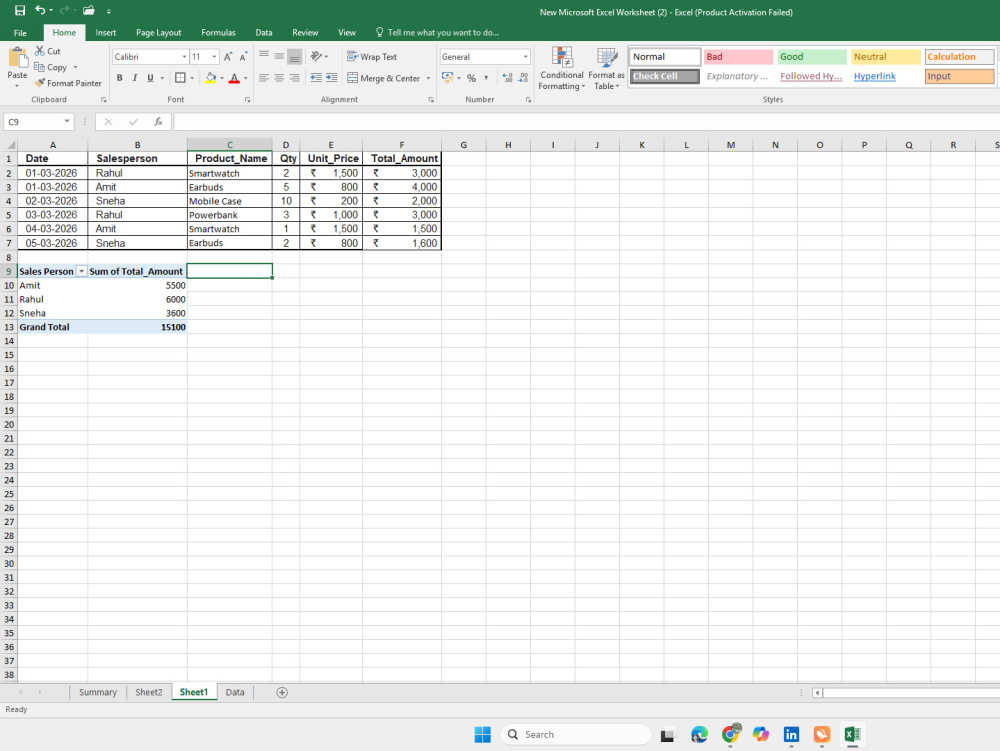Click the Save icon in Quick Access Toolbar
The width and height of the screenshot is (1000, 751).
[x=20, y=10]
